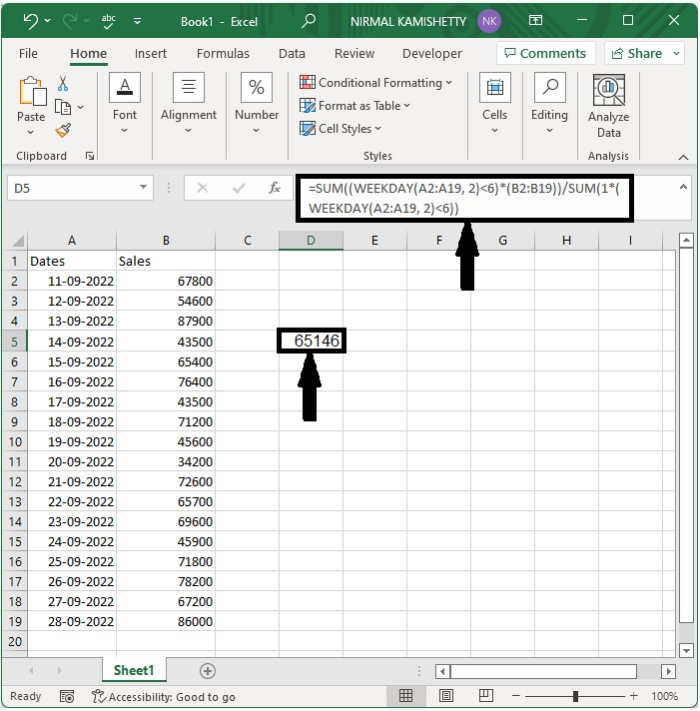Run spelling check abc icon
Image resolution: width=700 pixels, height=711 pixels.
108,21
